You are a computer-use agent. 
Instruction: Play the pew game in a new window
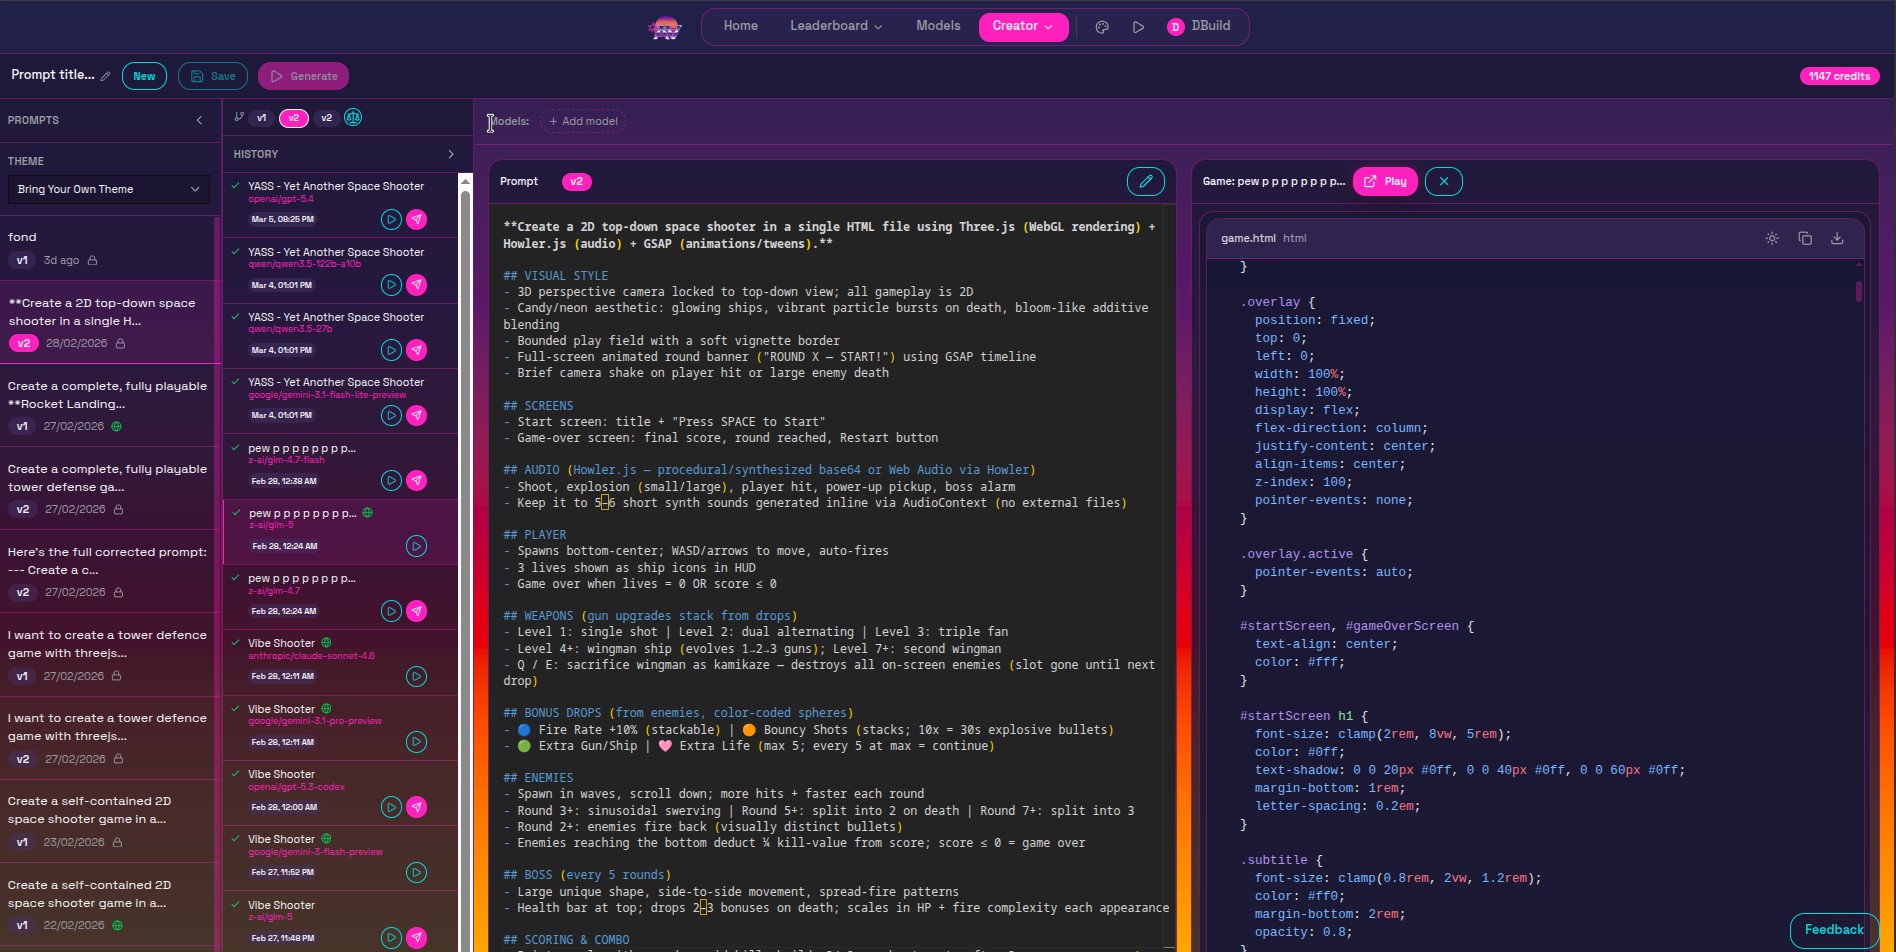coord(1385,181)
